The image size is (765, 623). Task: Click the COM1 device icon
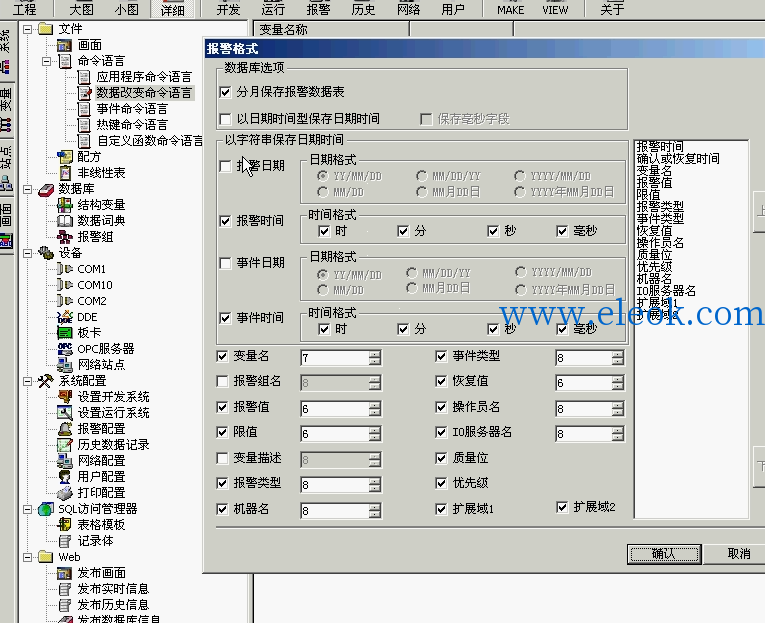tap(64, 269)
